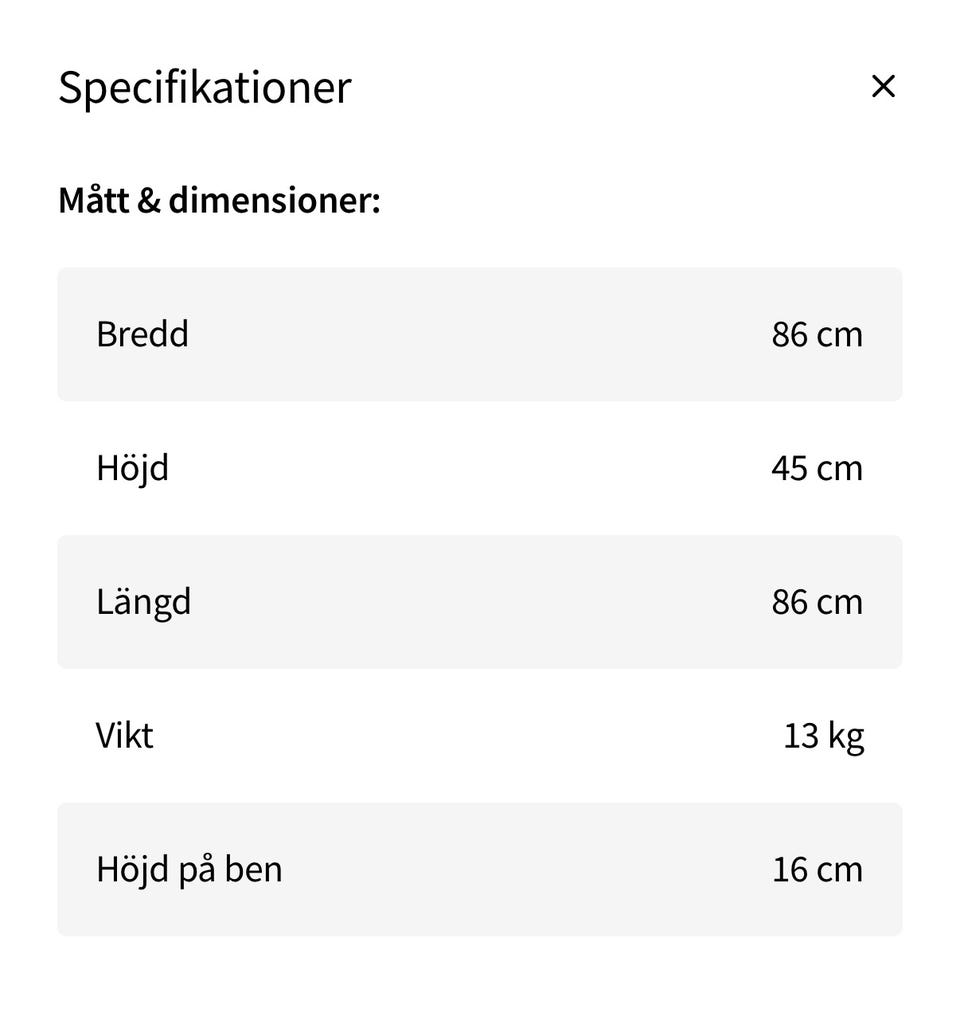Screen dimensions: 960x1012
Task: Click empty middle of the 45 cm row
Action: [480, 468]
